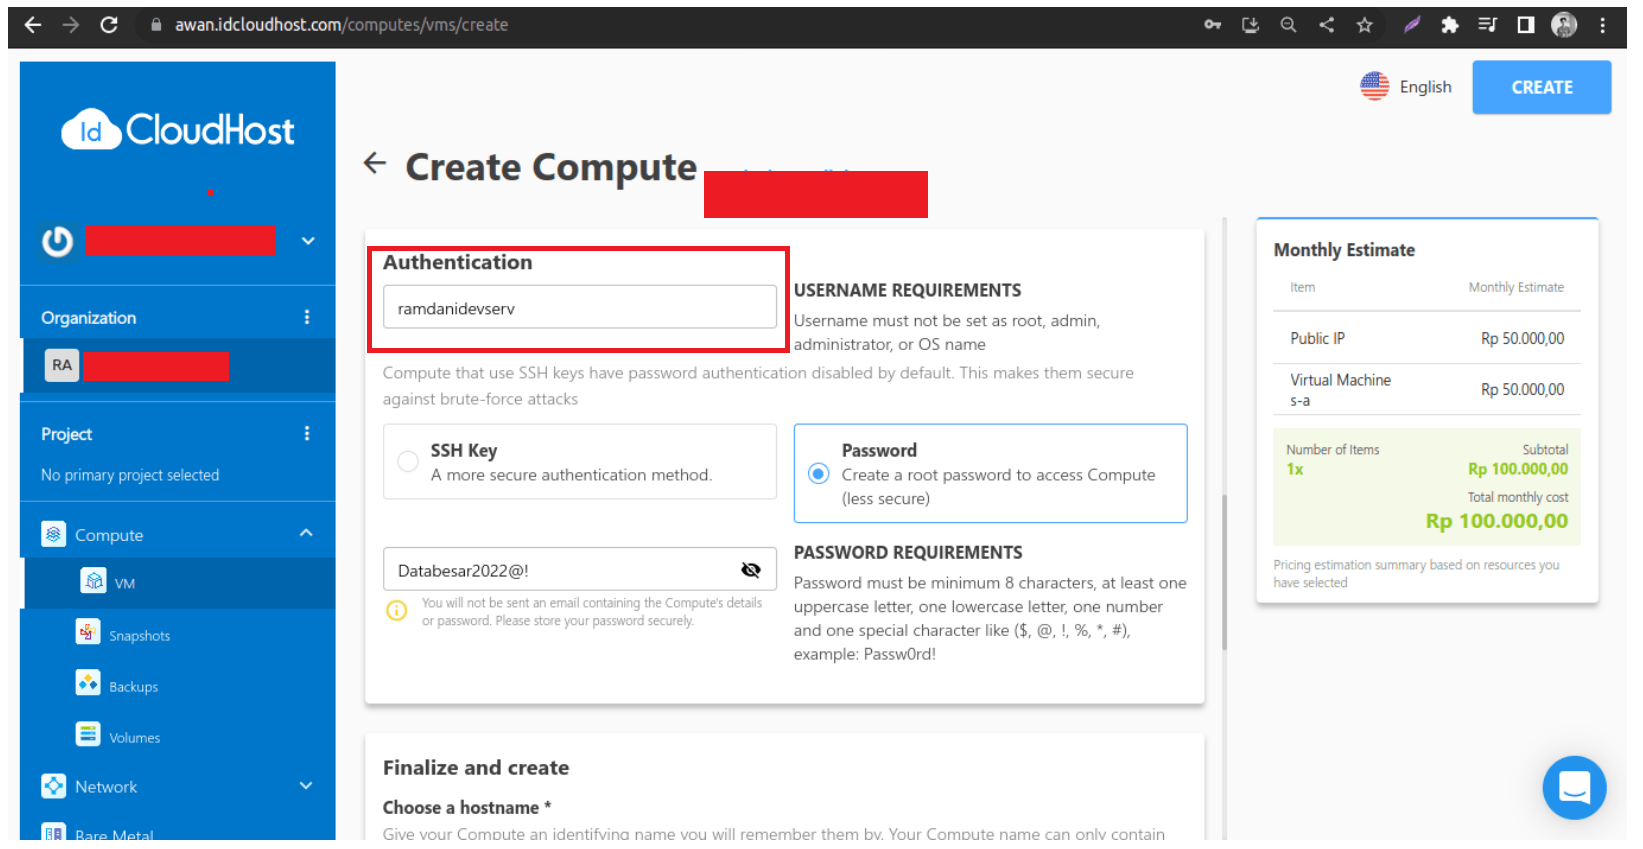Collapse the Compute sidebar section

[x=306, y=534]
